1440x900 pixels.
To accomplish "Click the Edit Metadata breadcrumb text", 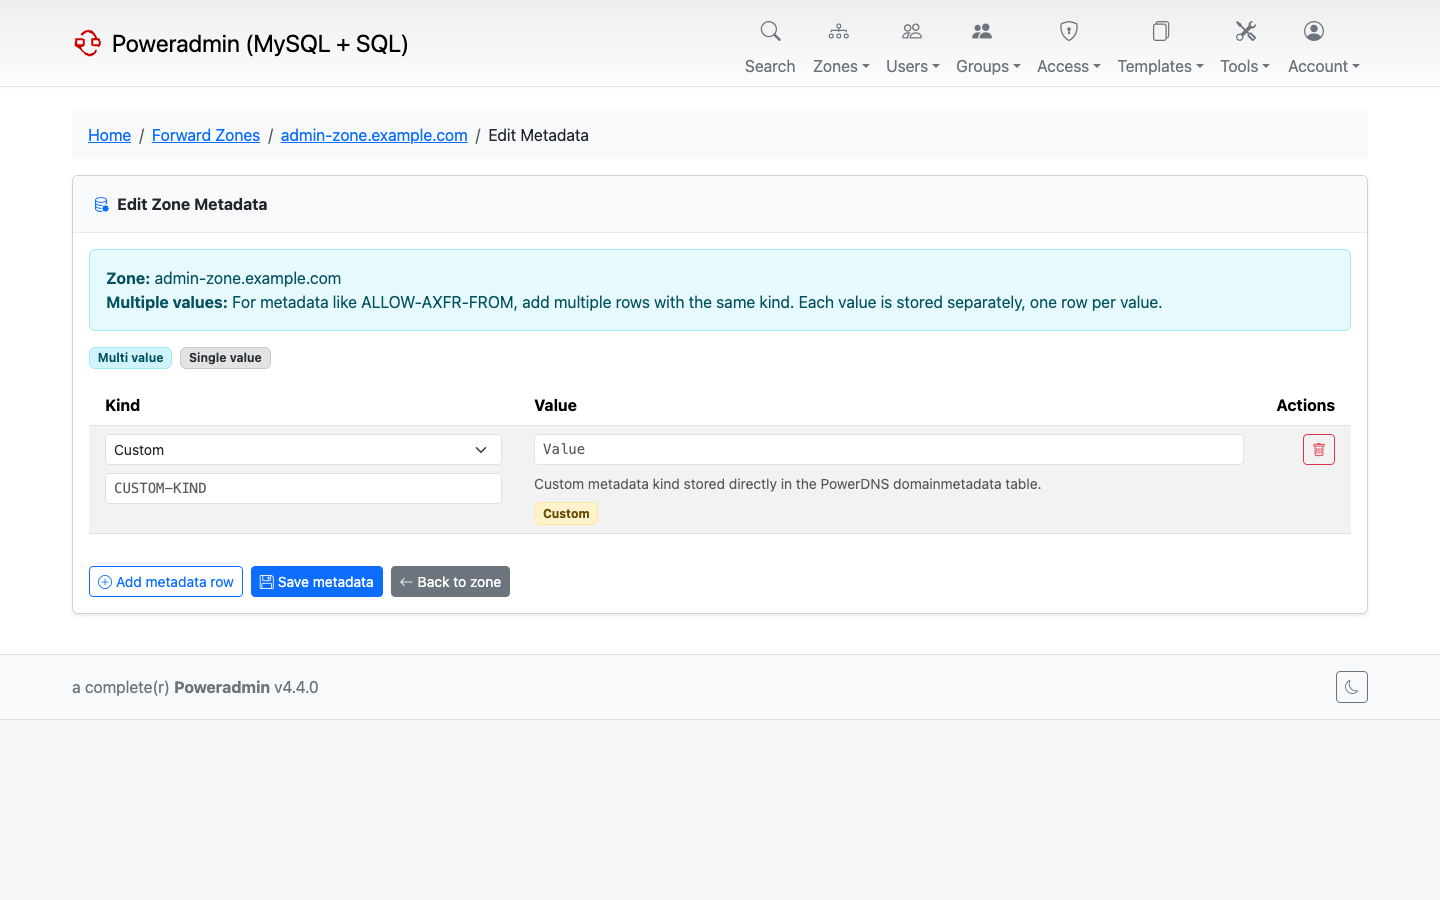I will 538,135.
